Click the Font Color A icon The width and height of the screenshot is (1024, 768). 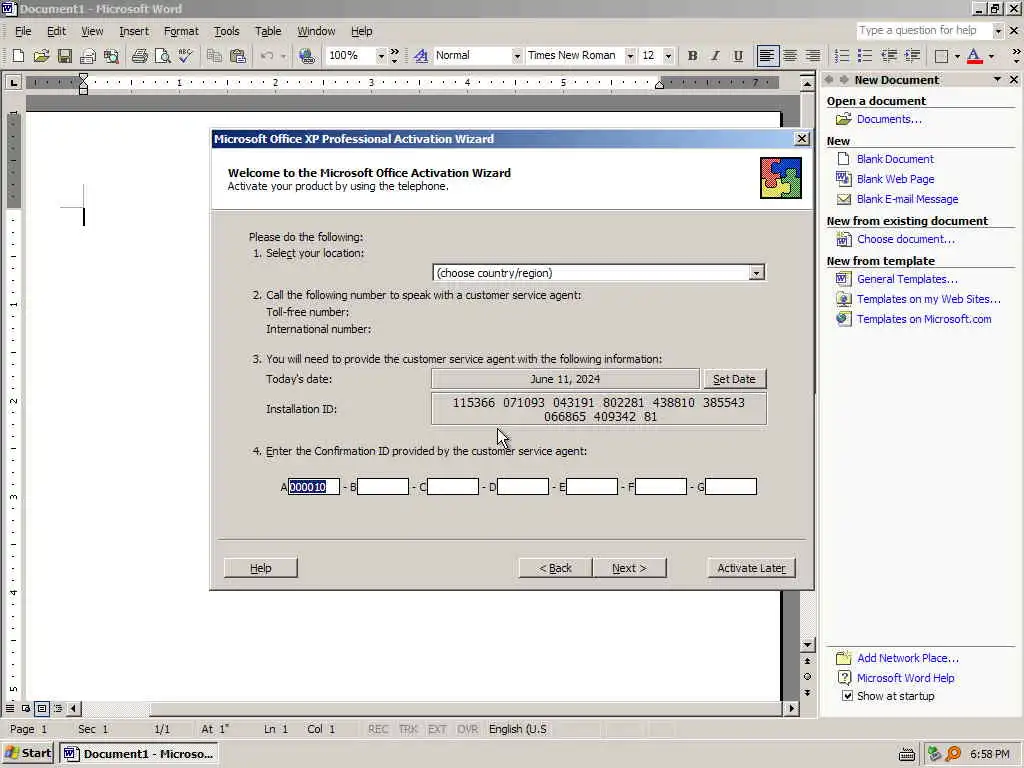[x=974, y=56]
